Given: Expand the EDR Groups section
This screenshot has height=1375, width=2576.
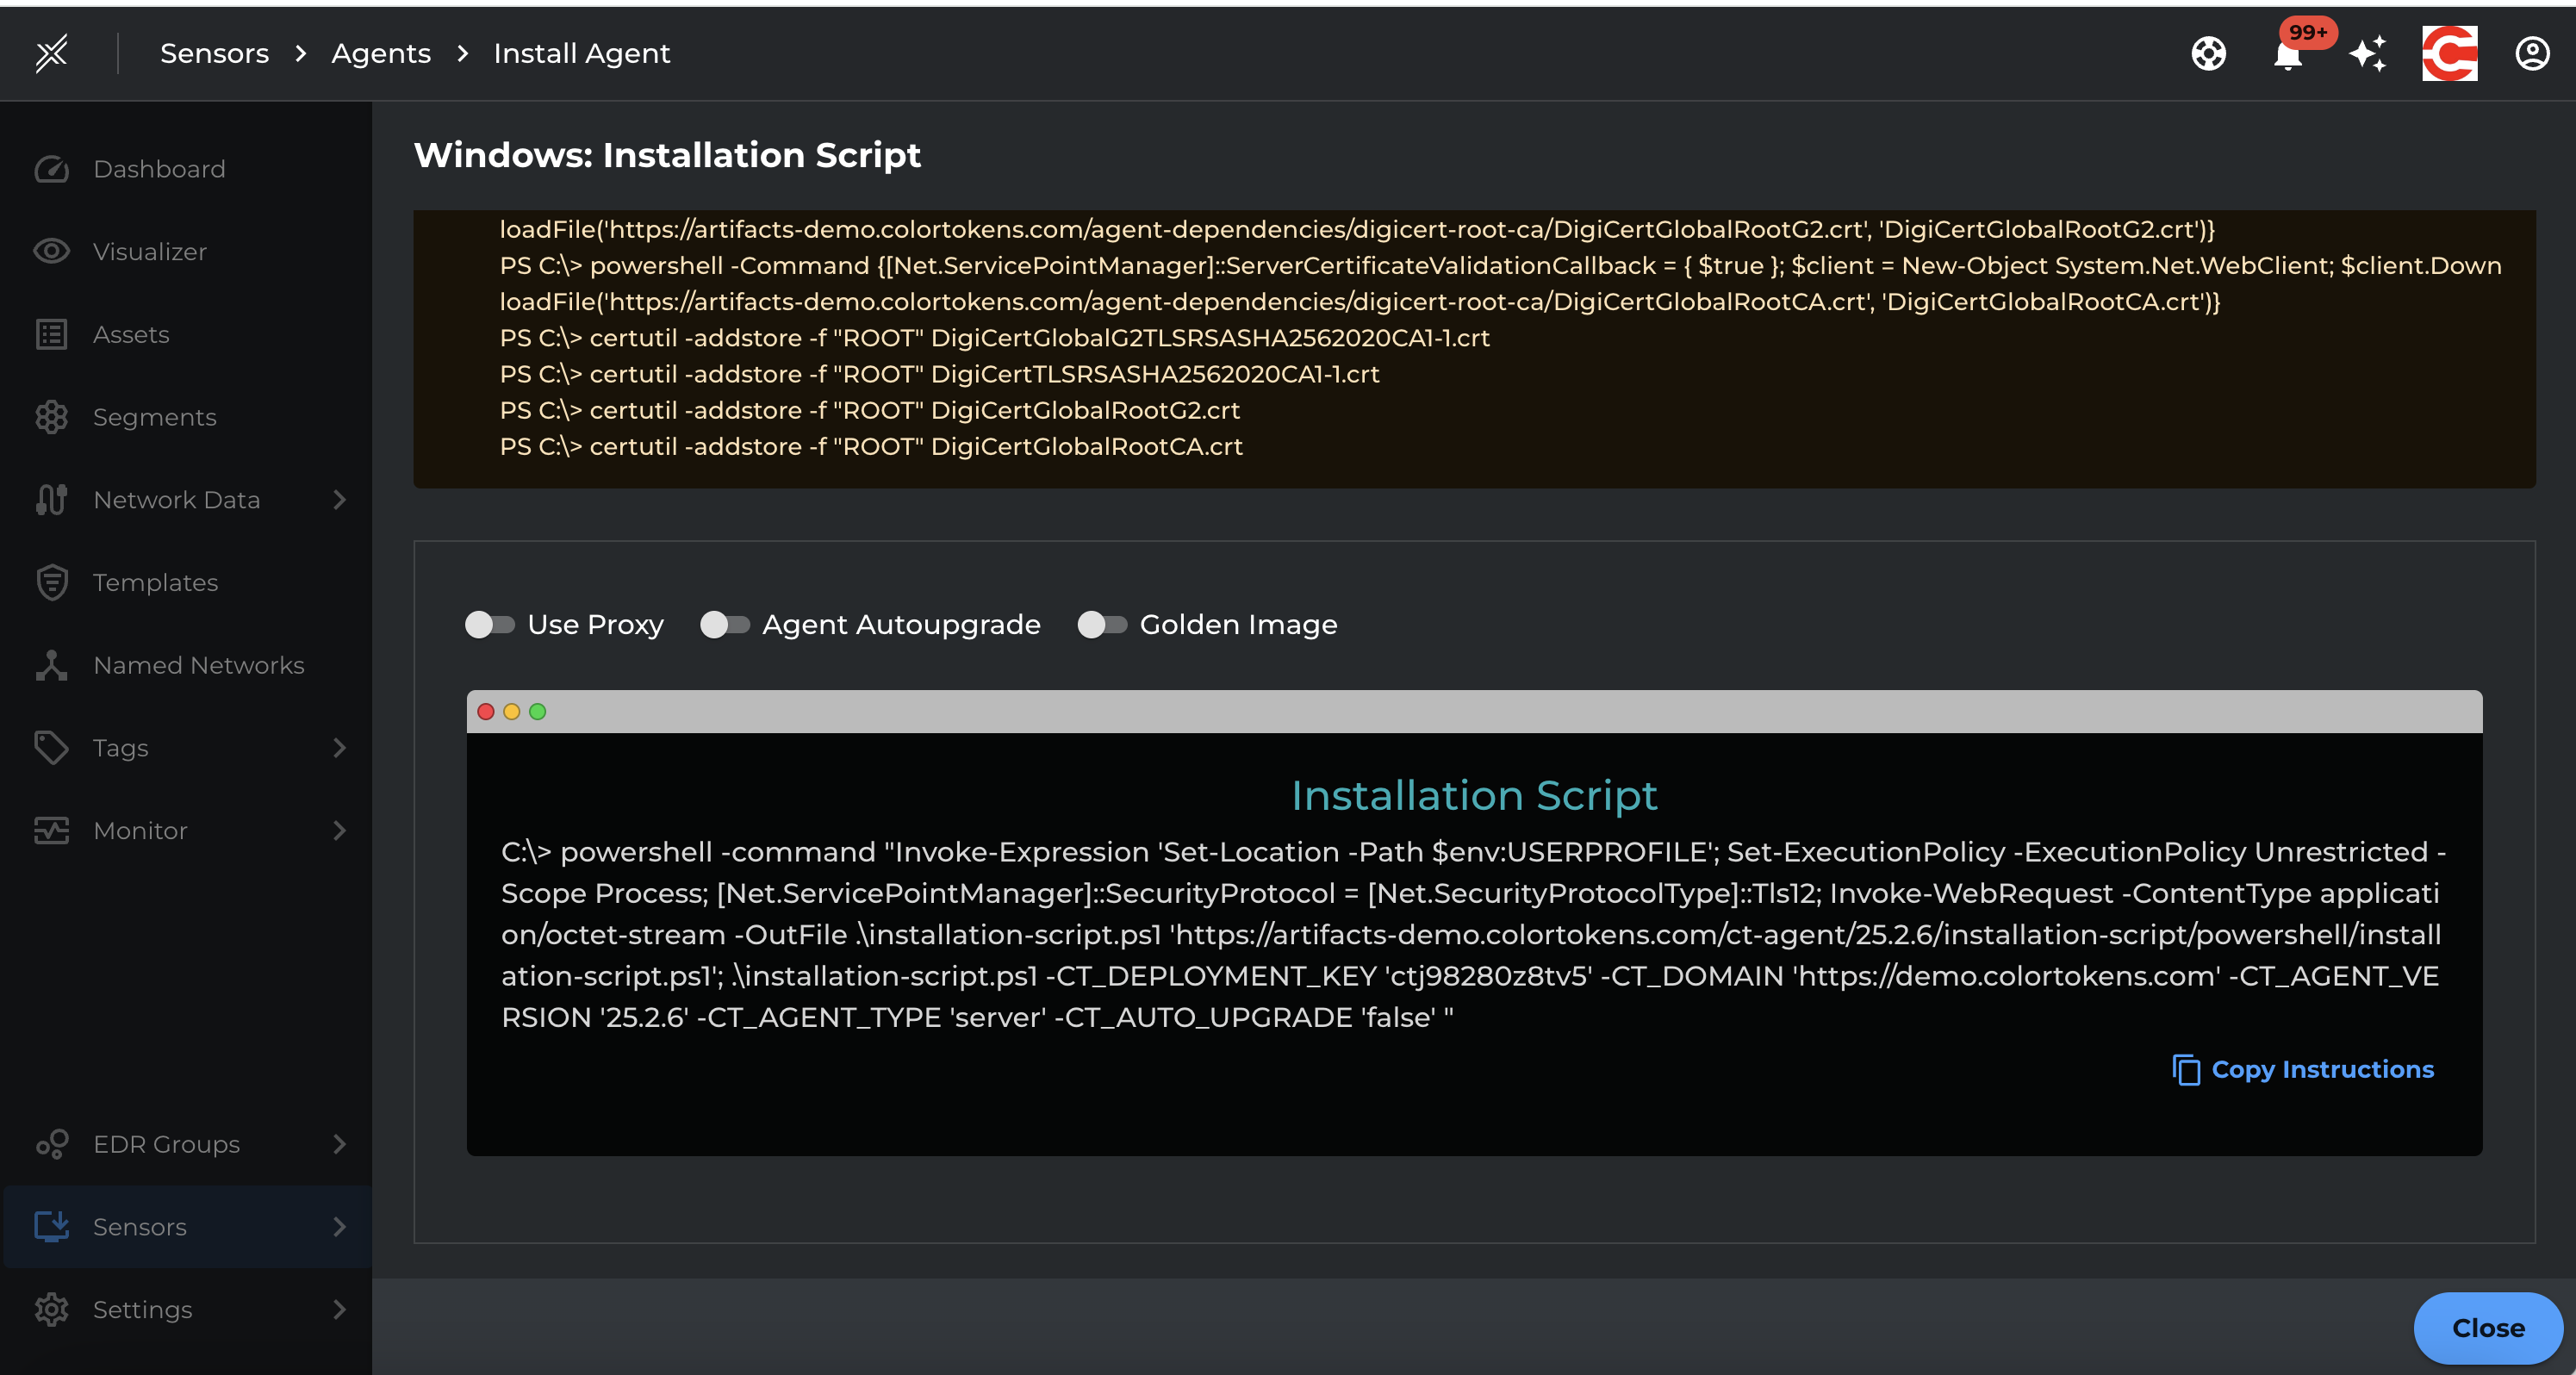Looking at the screenshot, I should pos(166,1144).
